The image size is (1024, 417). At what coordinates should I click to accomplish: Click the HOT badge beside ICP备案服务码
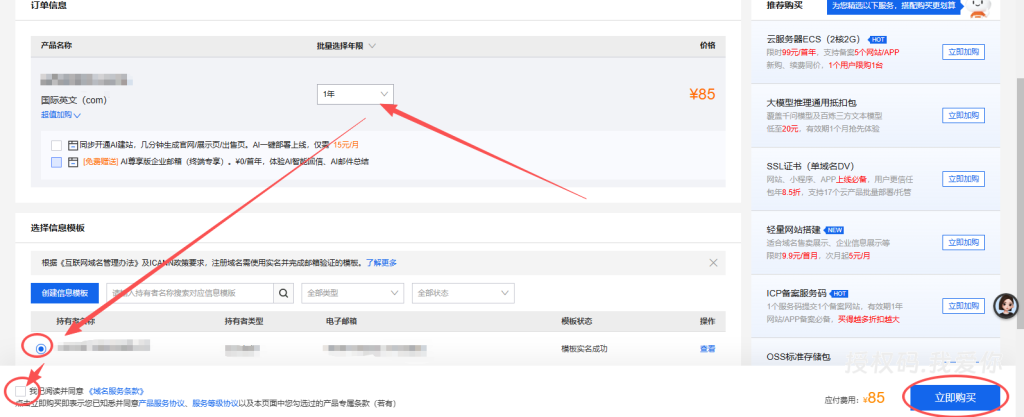tap(840, 294)
